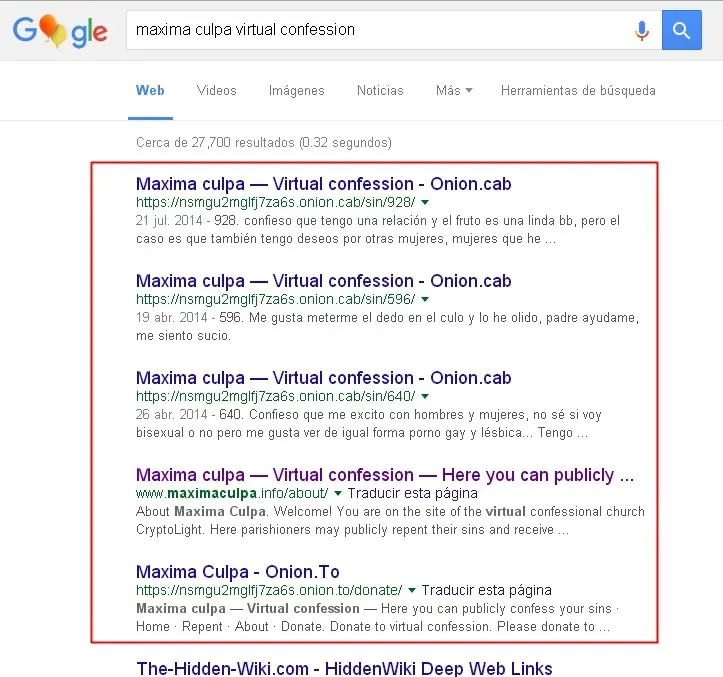Screen dimensions: 723x677
Task: Click the snippet dated 26 abr. 2014
Action: tap(369, 423)
